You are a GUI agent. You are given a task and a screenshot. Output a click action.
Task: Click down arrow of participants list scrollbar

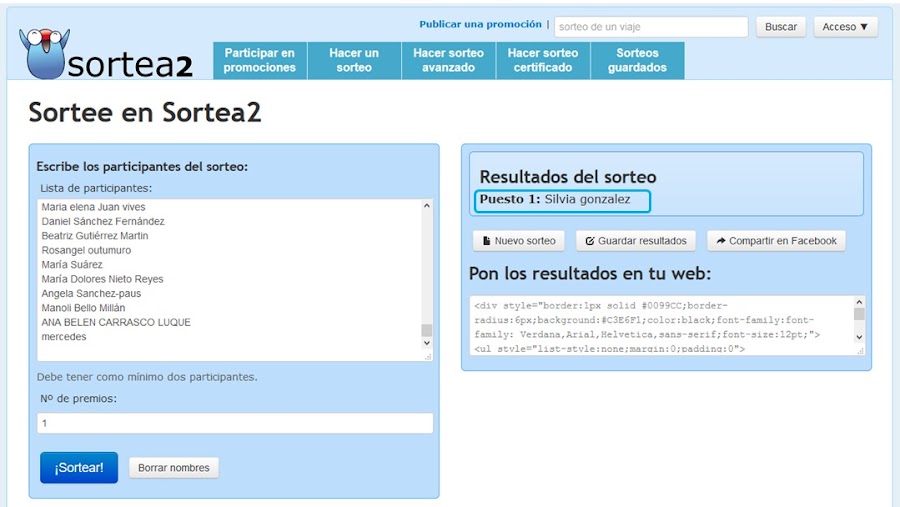pyautogui.click(x=426, y=343)
